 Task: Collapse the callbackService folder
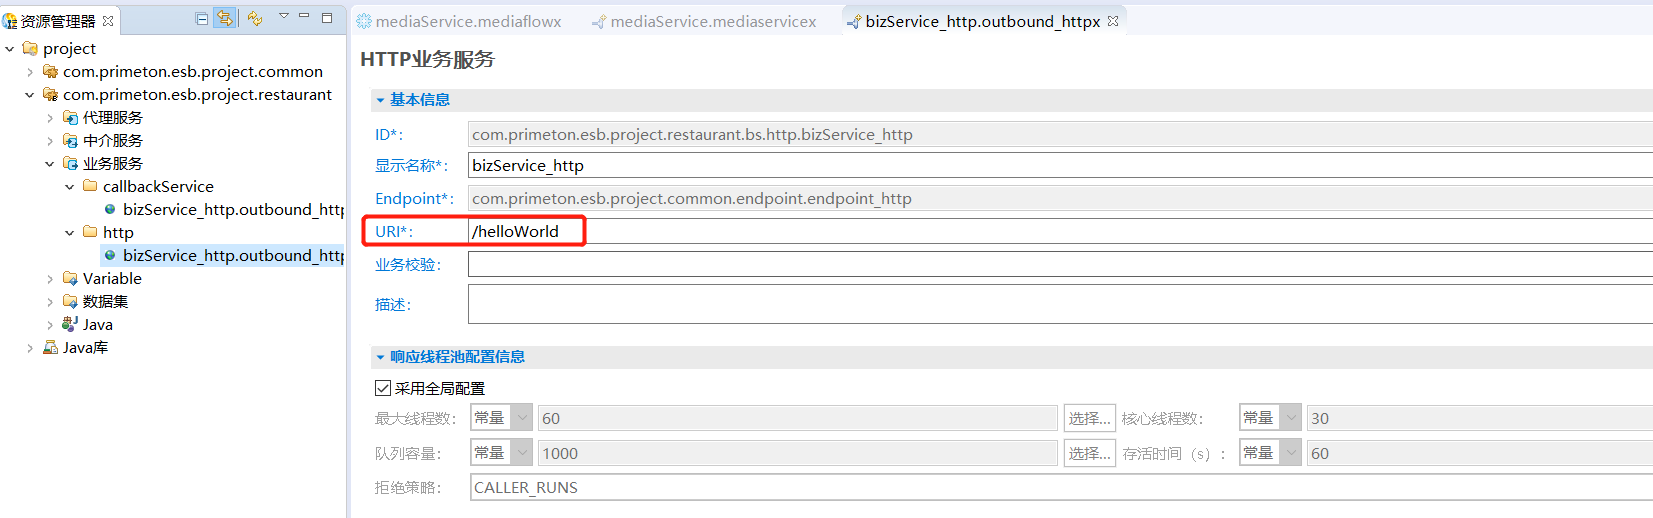70,187
